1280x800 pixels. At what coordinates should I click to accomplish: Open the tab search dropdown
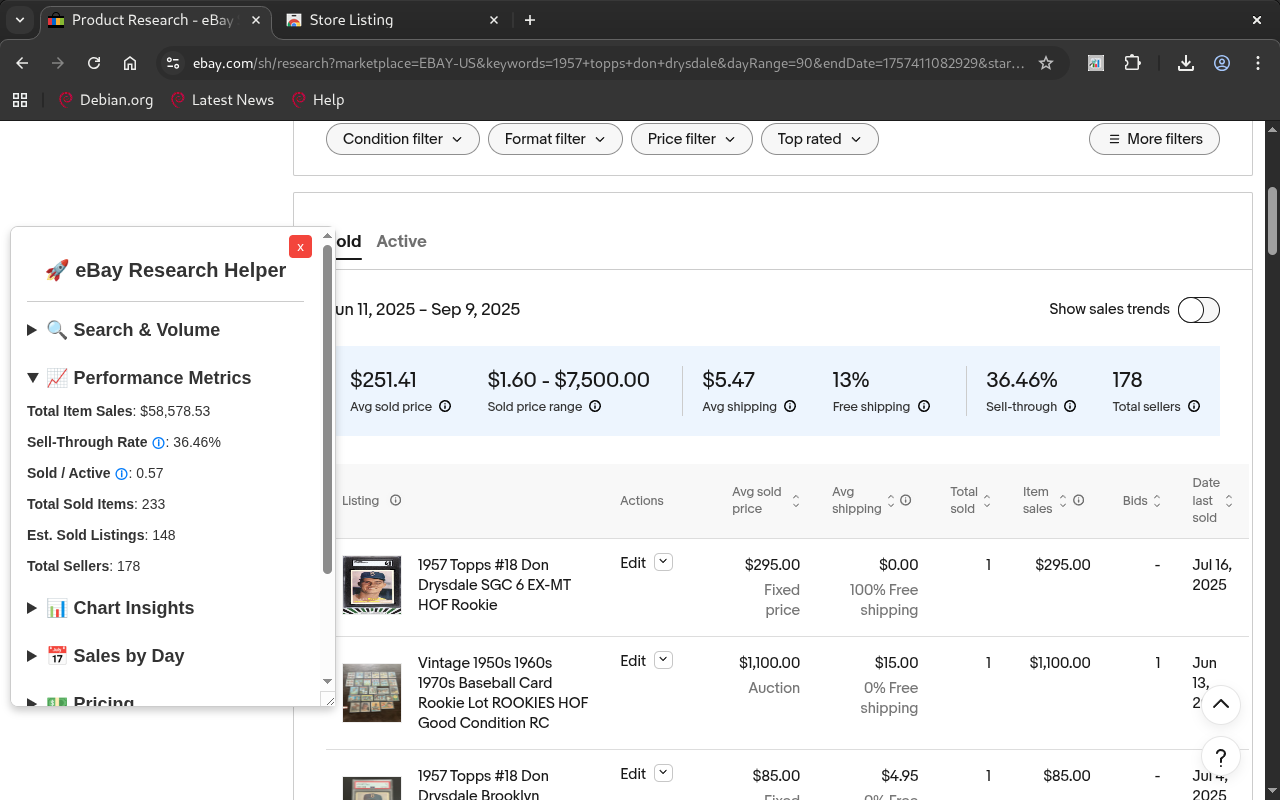20,20
